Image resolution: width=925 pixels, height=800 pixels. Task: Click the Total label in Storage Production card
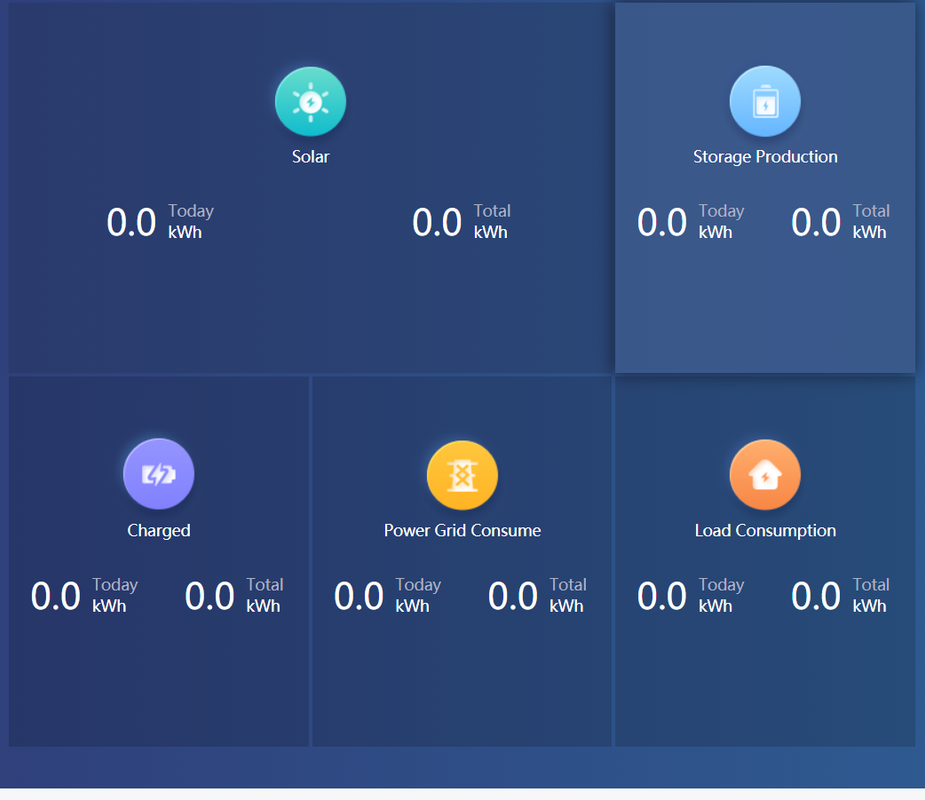pos(871,211)
